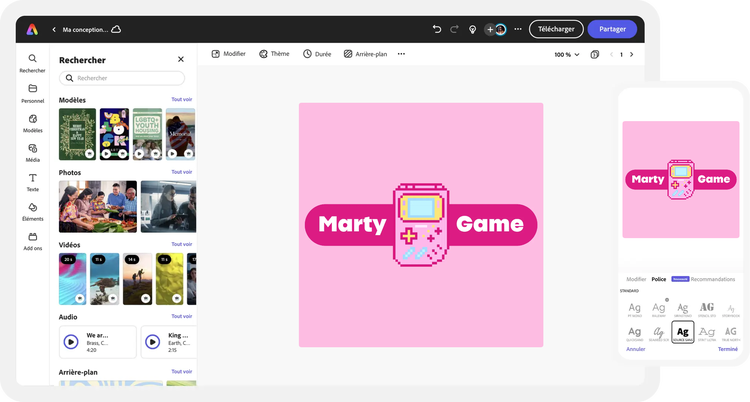Click Tout voir next to Modèles

tap(181, 100)
